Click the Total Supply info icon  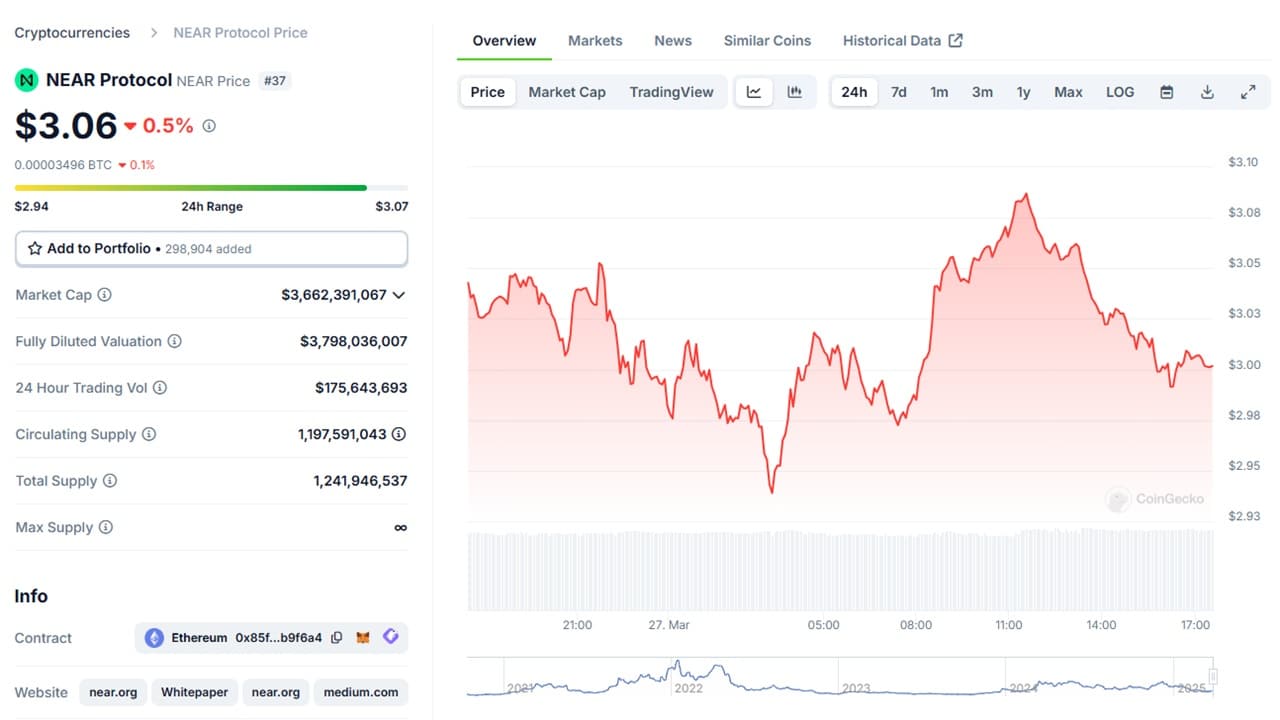110,481
